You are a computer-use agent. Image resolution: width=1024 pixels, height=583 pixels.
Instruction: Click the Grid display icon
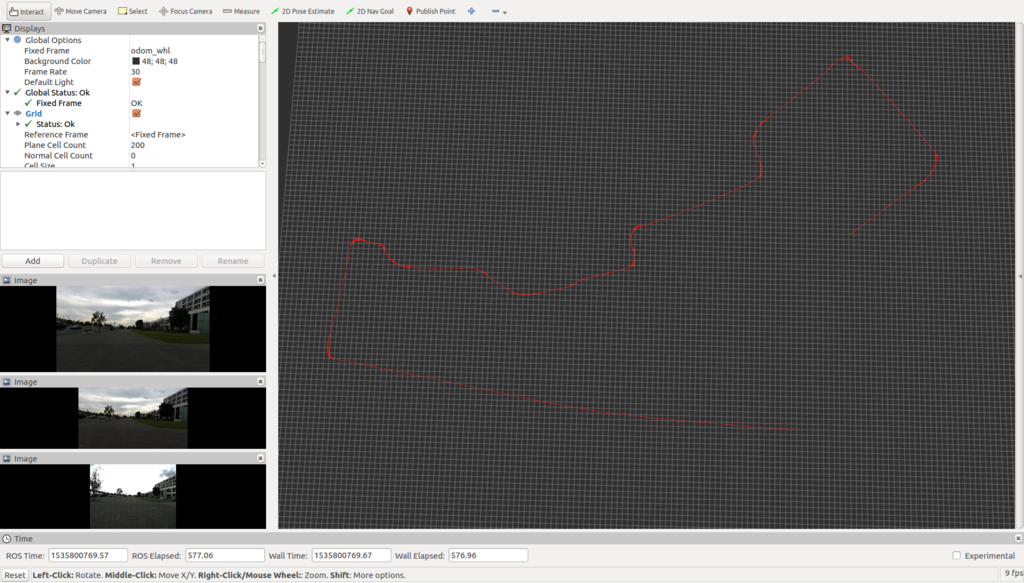click(18, 113)
